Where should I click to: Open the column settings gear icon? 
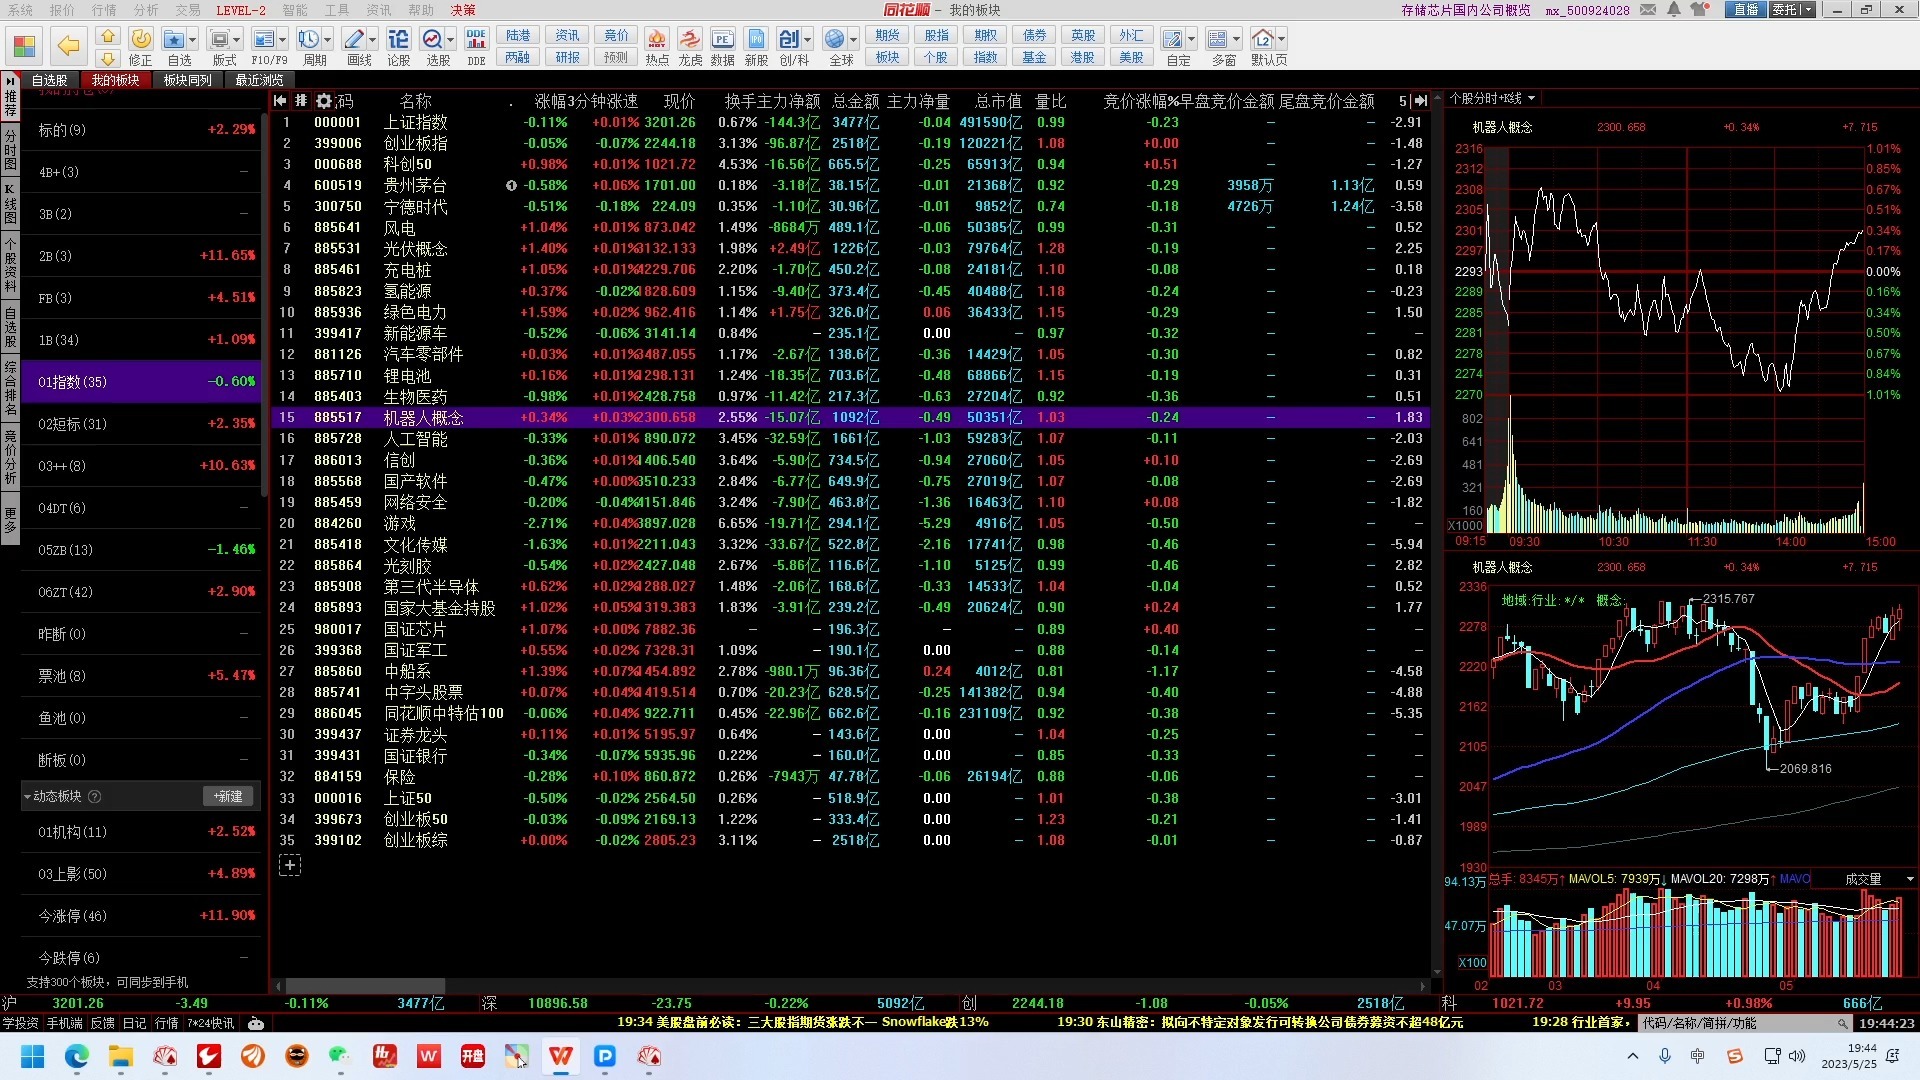[x=324, y=101]
